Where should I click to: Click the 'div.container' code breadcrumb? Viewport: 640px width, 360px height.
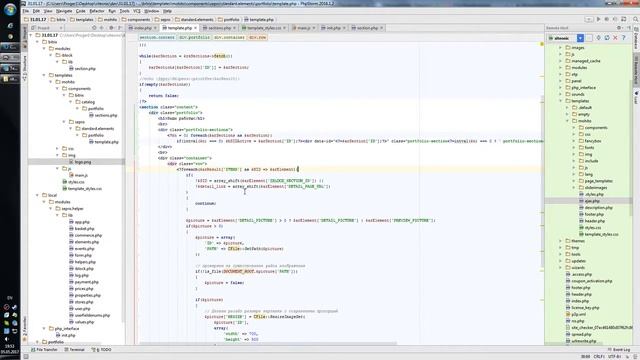pyautogui.click(x=229, y=37)
